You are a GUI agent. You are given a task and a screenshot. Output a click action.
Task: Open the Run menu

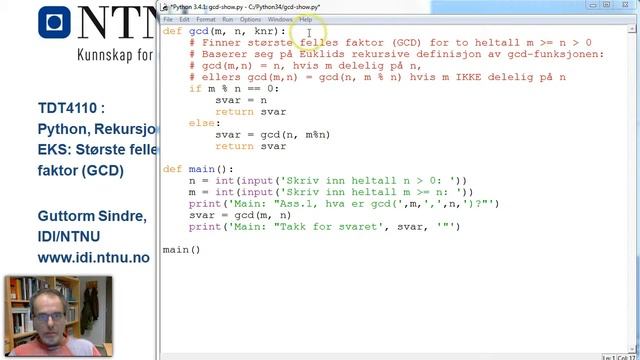pyautogui.click(x=227, y=19)
